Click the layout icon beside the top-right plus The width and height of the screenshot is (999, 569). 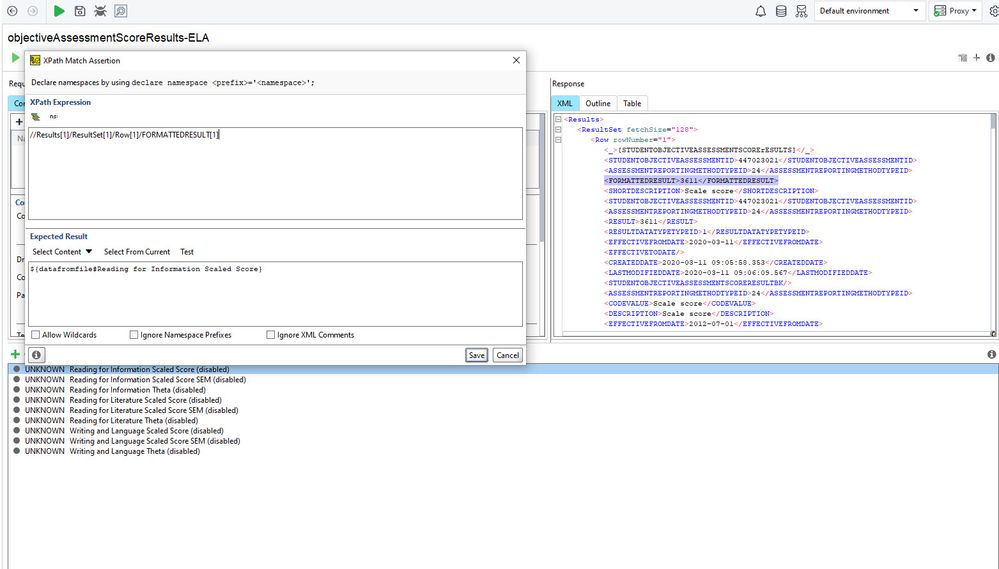963,58
